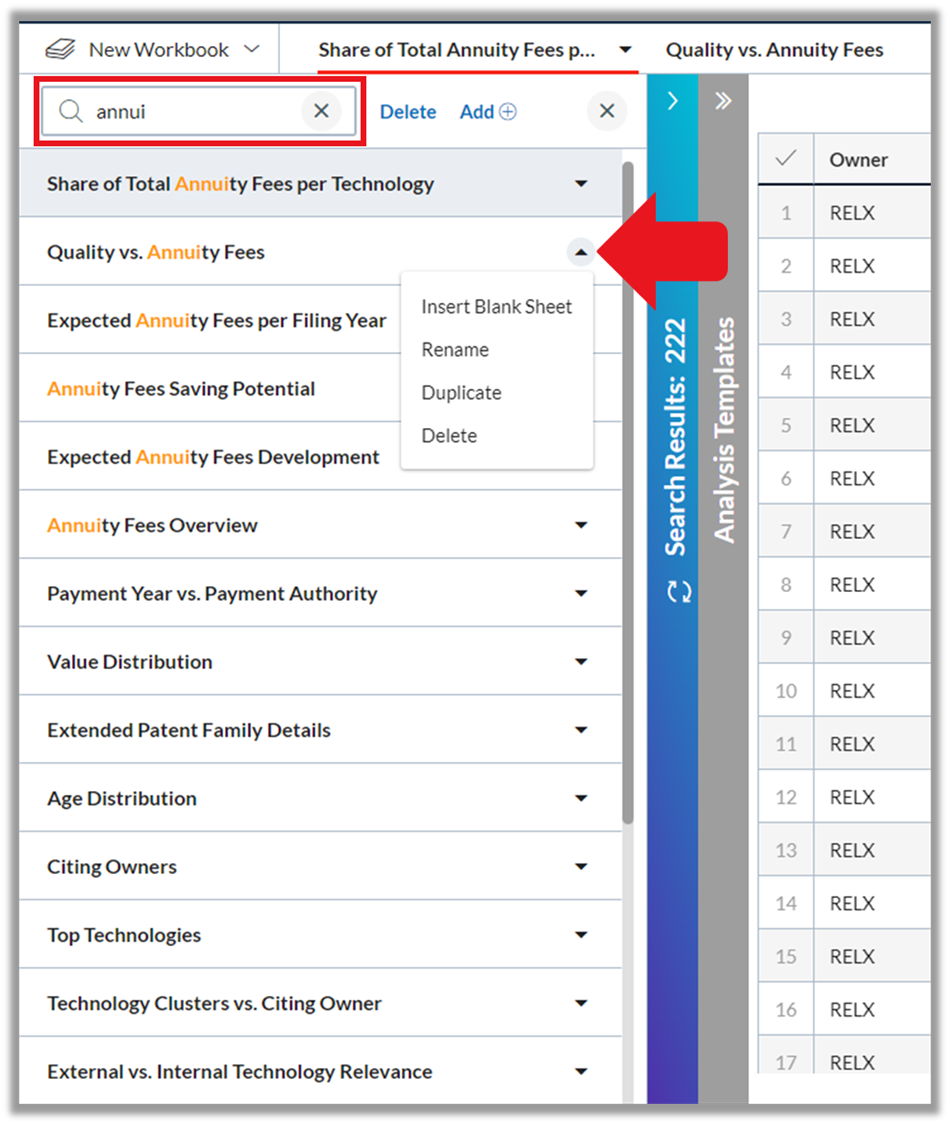Click the New Workbook book icon
The width and height of the screenshot is (950, 1125).
60,50
